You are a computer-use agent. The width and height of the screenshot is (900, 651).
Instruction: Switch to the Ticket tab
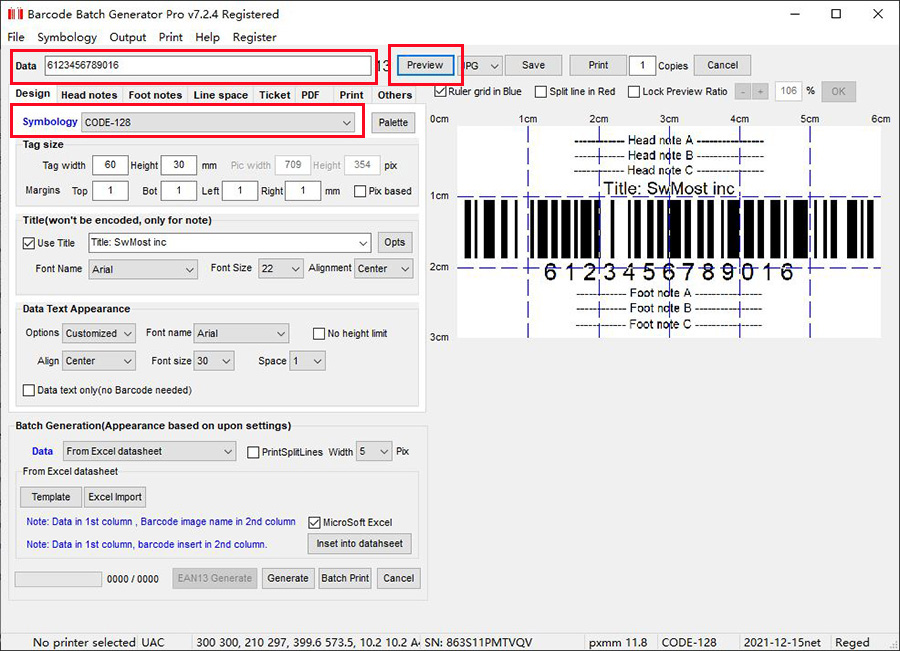pyautogui.click(x=274, y=95)
